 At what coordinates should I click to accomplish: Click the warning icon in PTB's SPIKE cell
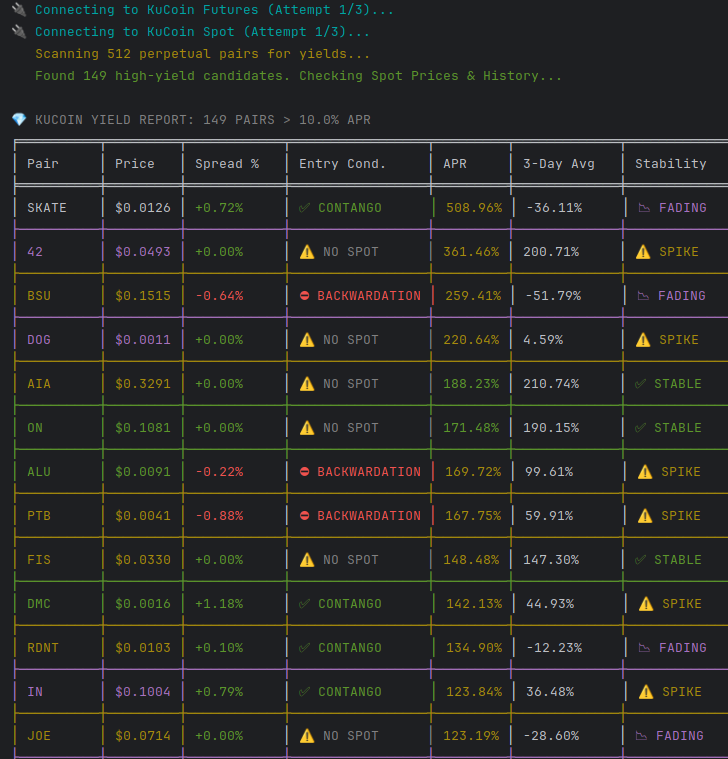coord(645,516)
